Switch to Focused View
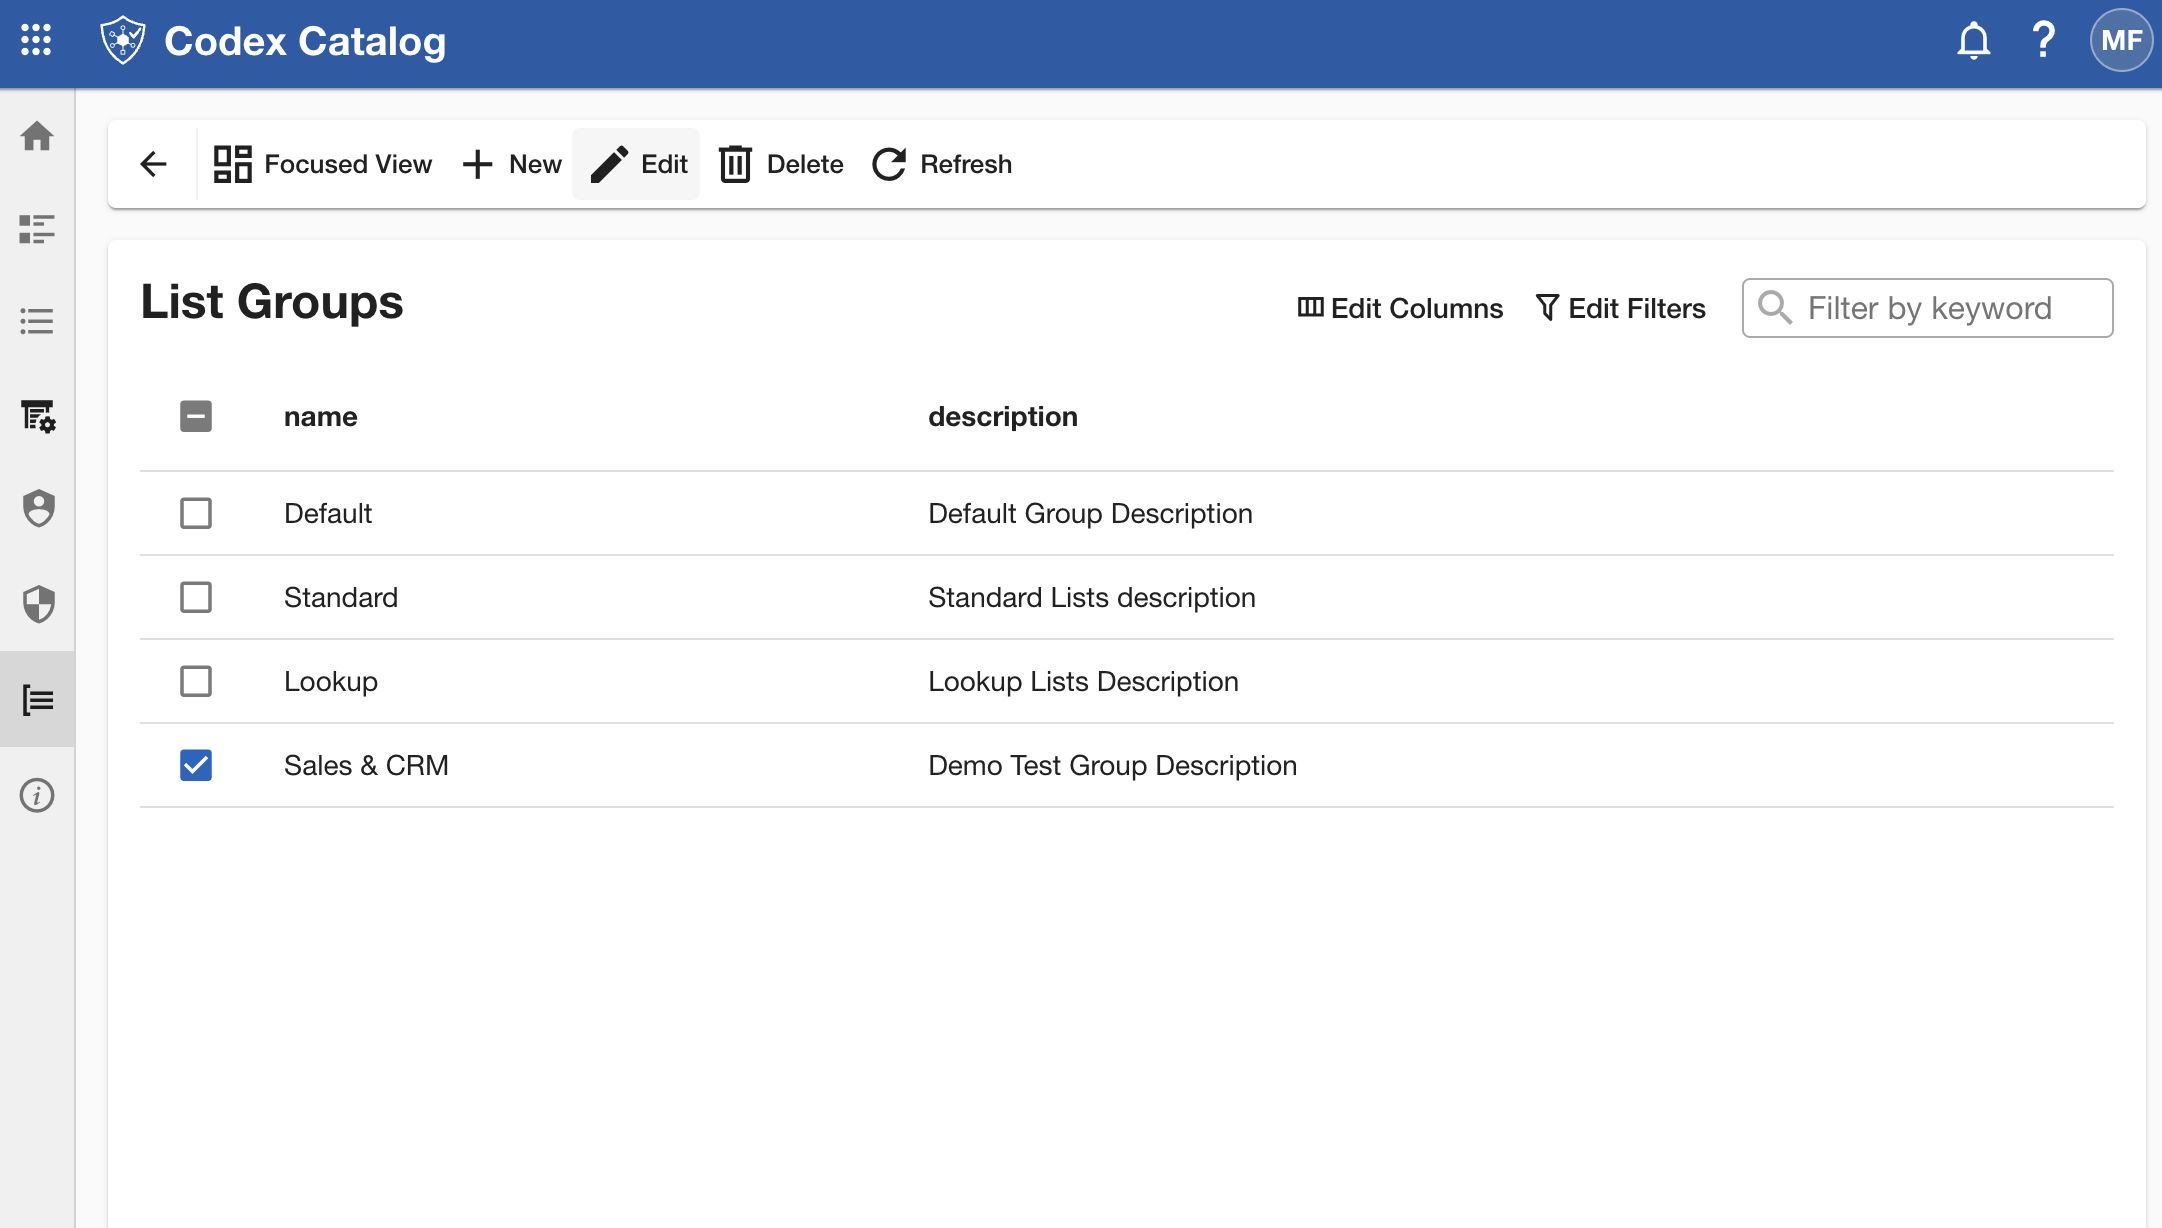This screenshot has height=1228, width=2162. tap(322, 164)
